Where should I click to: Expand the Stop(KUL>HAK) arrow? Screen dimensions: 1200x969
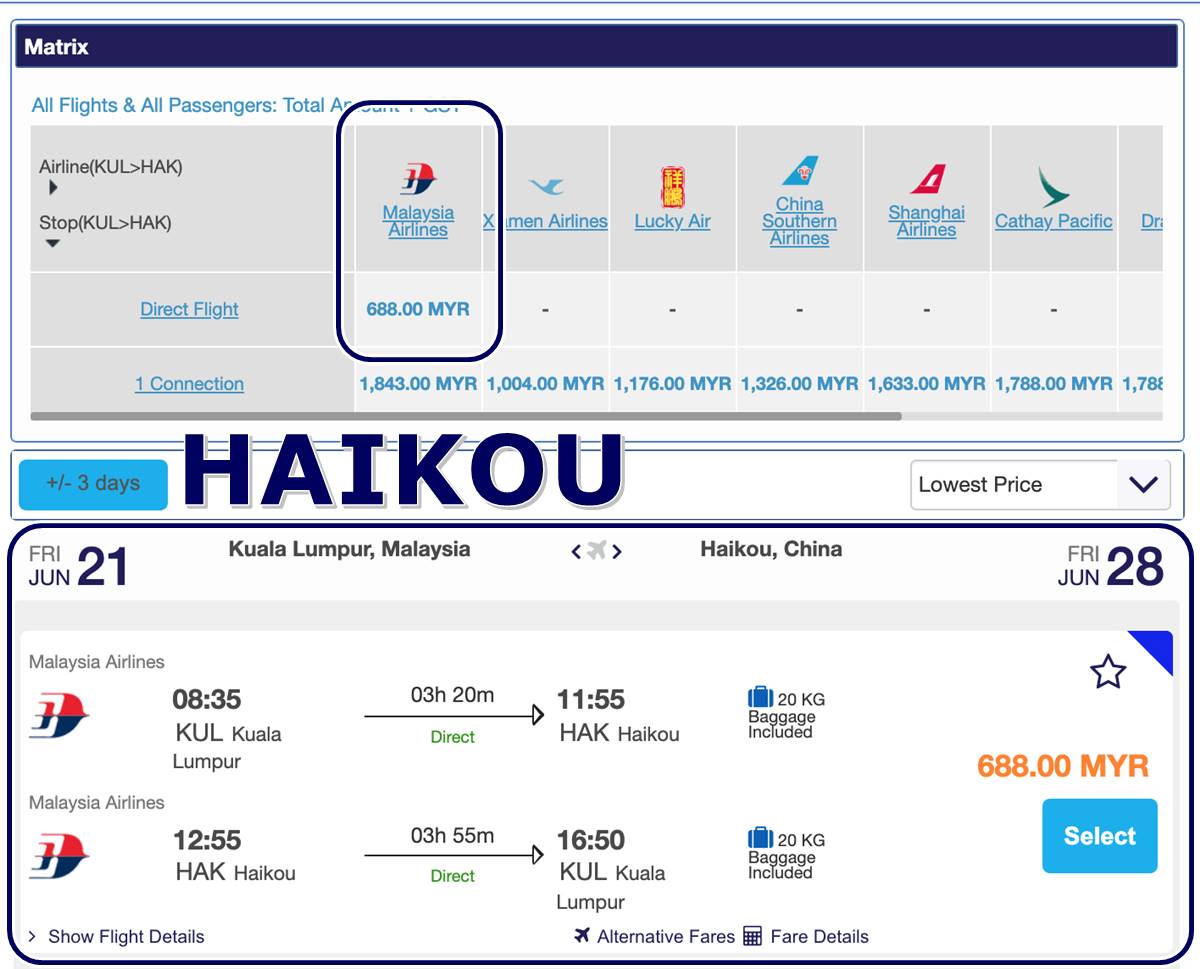pyautogui.click(x=53, y=243)
